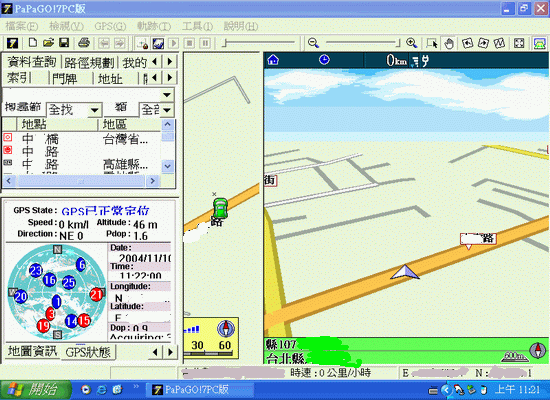Select the 地址 search tab

click(x=110, y=78)
